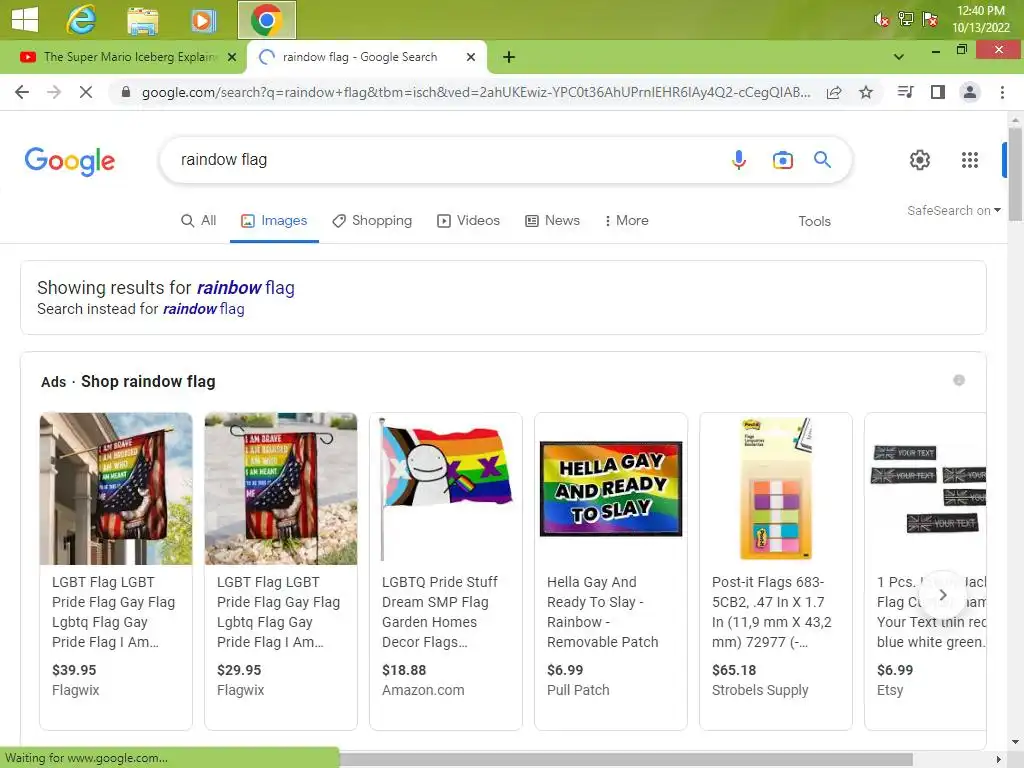Viewport: 1024px width, 768px height.
Task: Launch Internet Explorer from taskbar
Action: (x=81, y=20)
